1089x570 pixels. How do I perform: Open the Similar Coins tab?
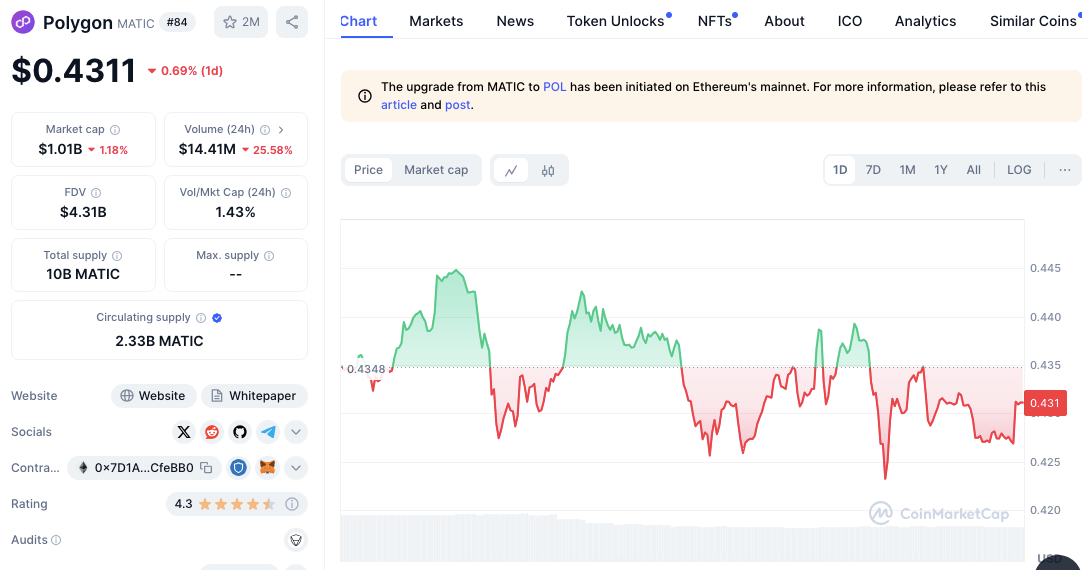(1033, 22)
